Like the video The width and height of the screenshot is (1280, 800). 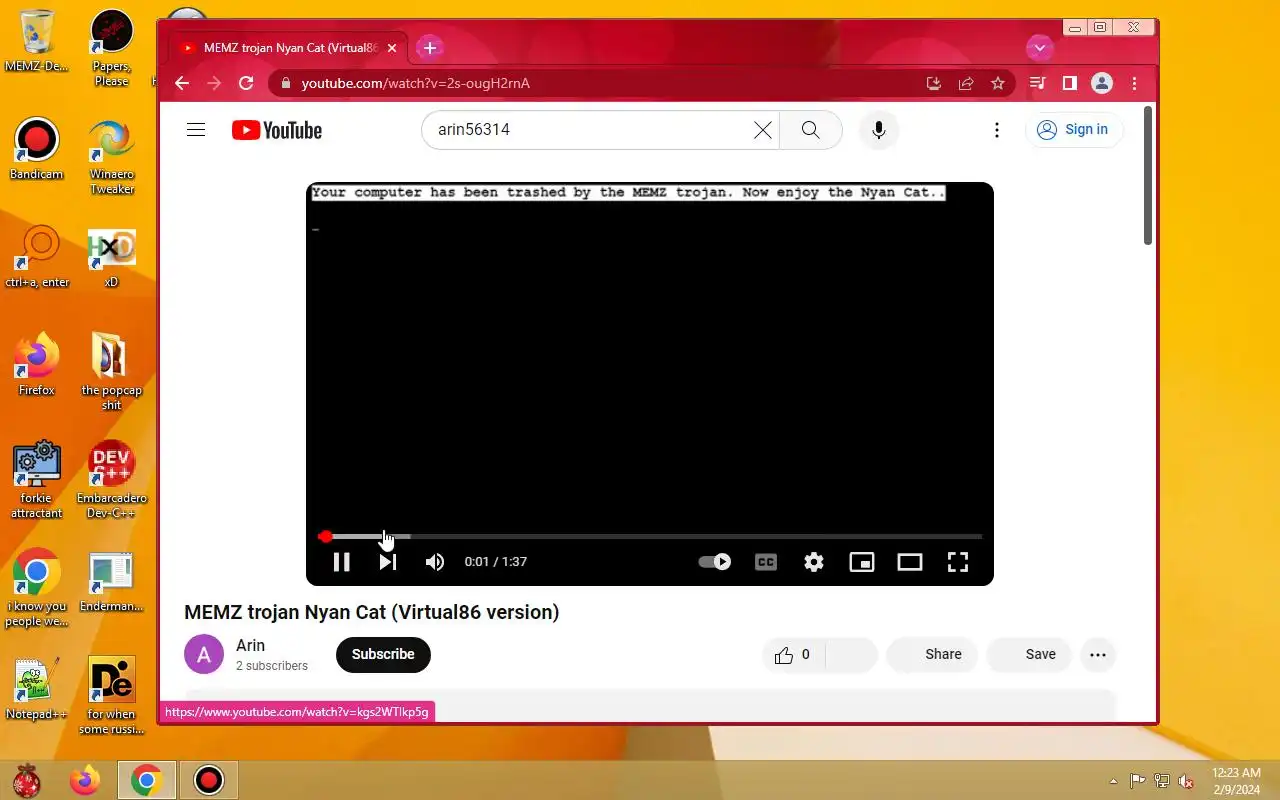coord(792,655)
